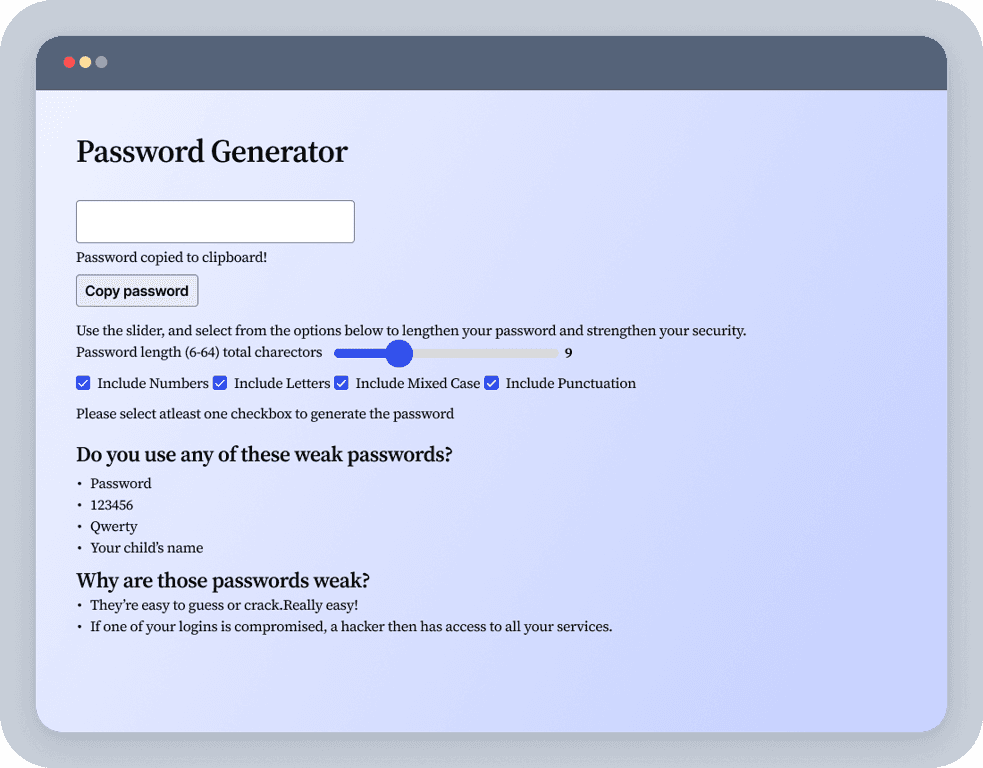Image resolution: width=983 pixels, height=768 pixels.
Task: Click the empty generated password field
Action: [x=215, y=221]
